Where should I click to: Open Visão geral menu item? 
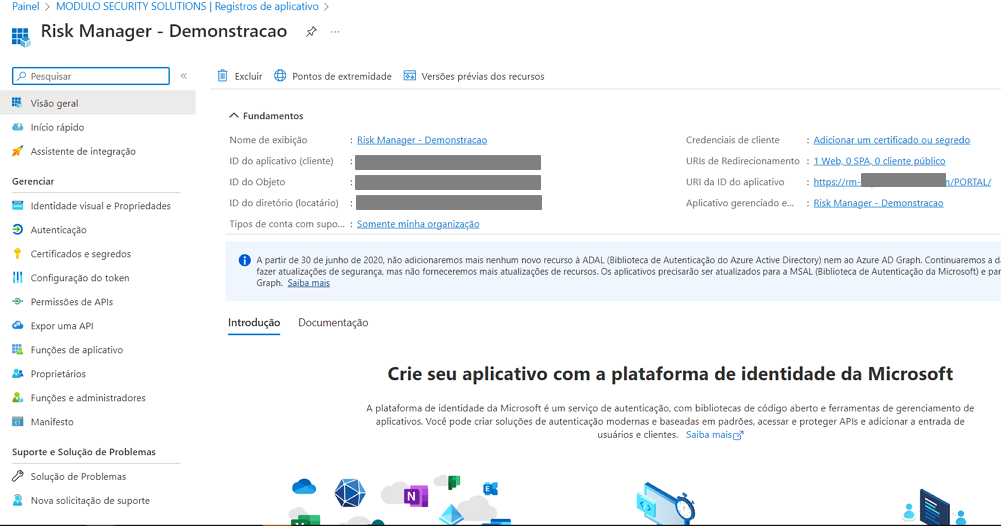click(98, 103)
